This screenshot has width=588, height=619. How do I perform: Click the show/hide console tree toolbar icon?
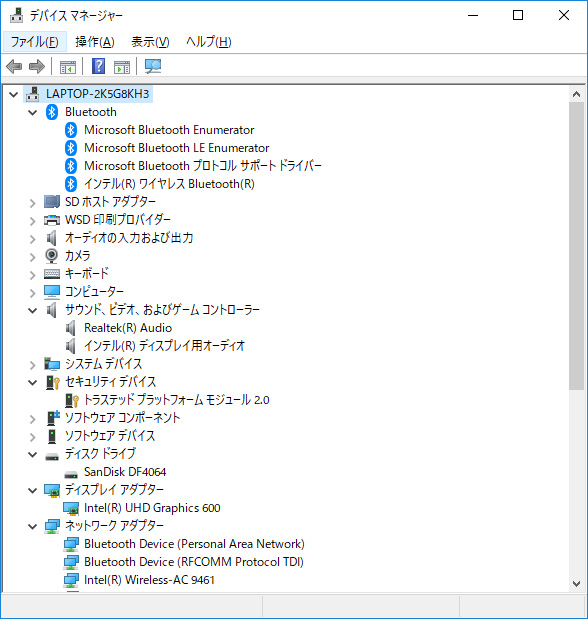click(68, 67)
